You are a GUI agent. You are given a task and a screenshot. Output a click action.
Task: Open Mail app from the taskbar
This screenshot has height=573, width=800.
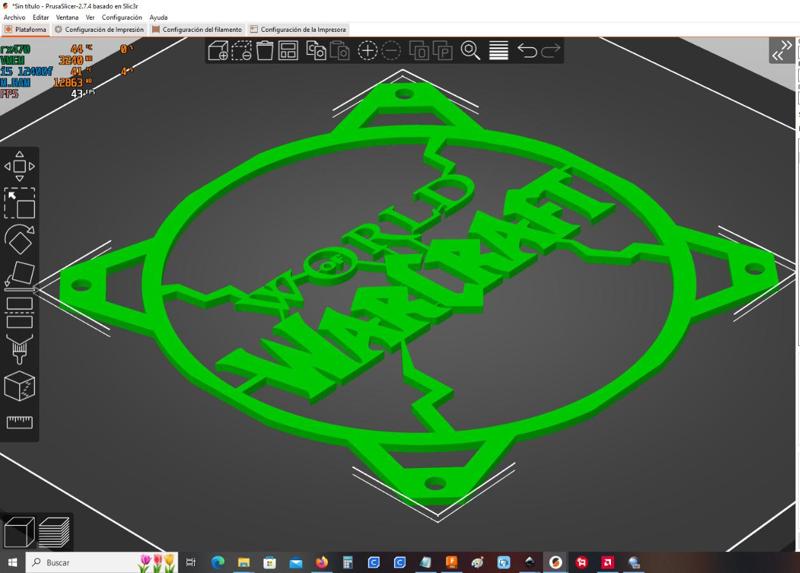pyautogui.click(x=295, y=562)
